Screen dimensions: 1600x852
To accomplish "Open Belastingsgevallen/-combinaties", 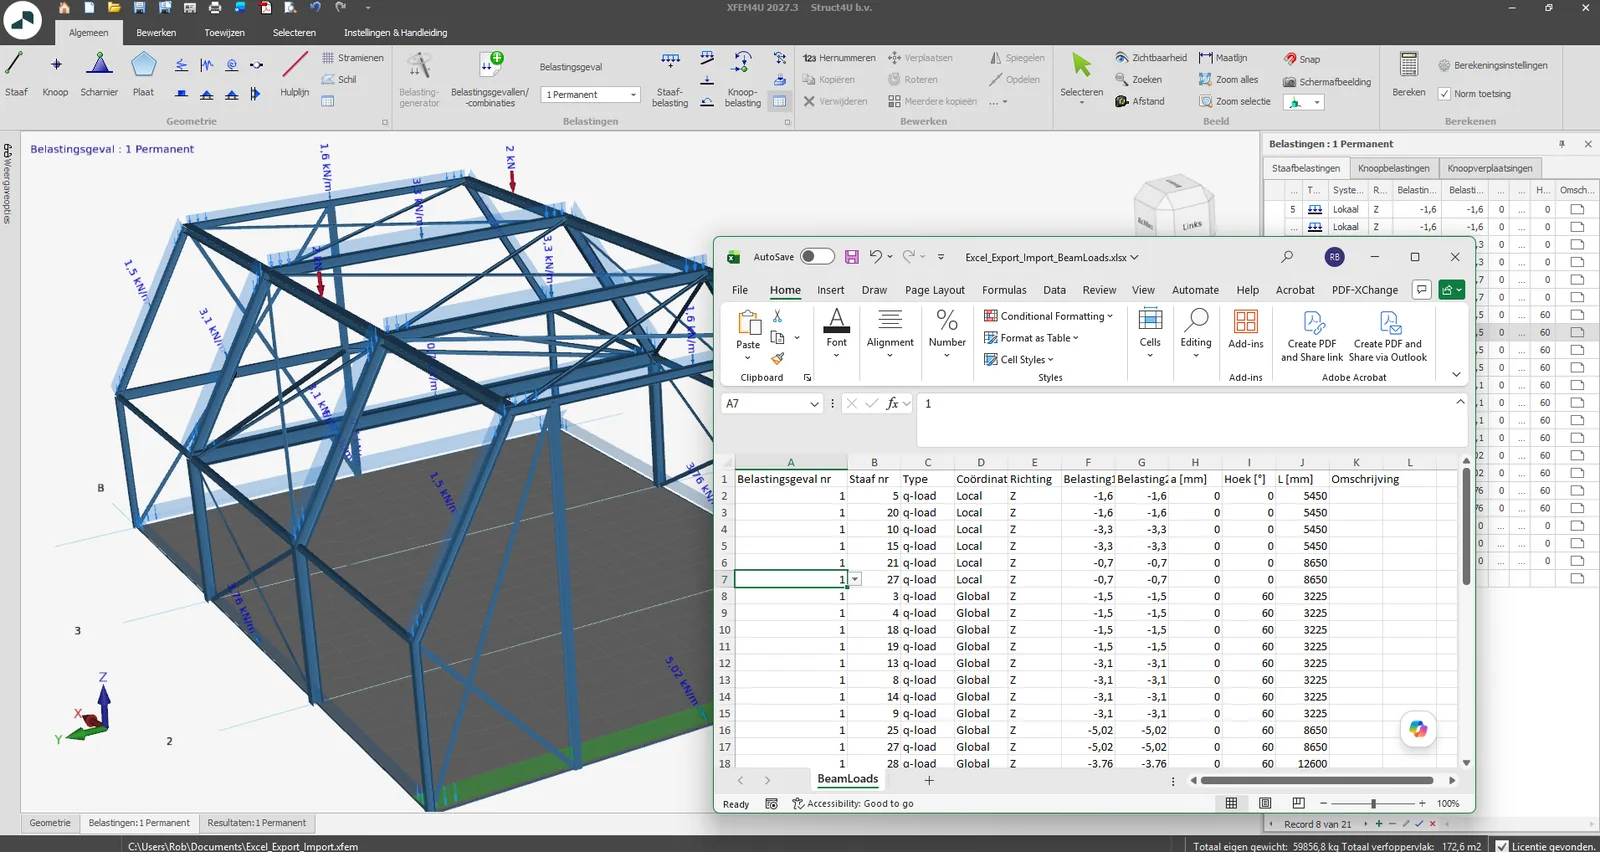I will 490,79.
